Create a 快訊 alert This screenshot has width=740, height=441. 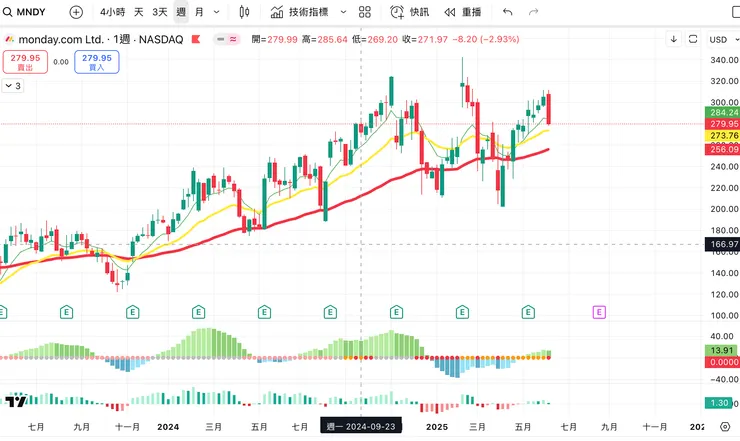(409, 12)
